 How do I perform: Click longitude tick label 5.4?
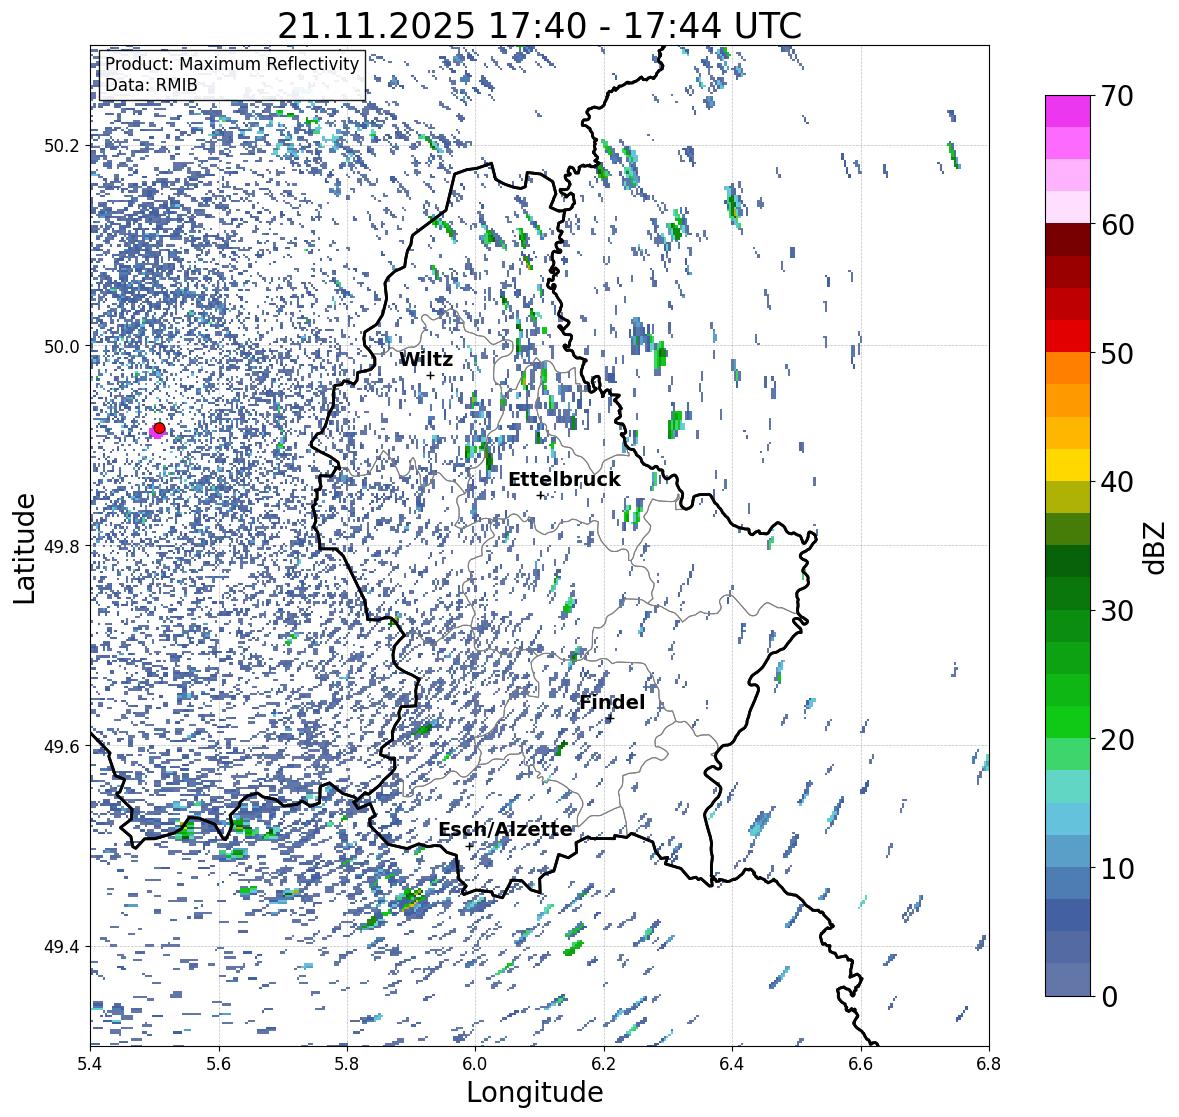point(90,1064)
